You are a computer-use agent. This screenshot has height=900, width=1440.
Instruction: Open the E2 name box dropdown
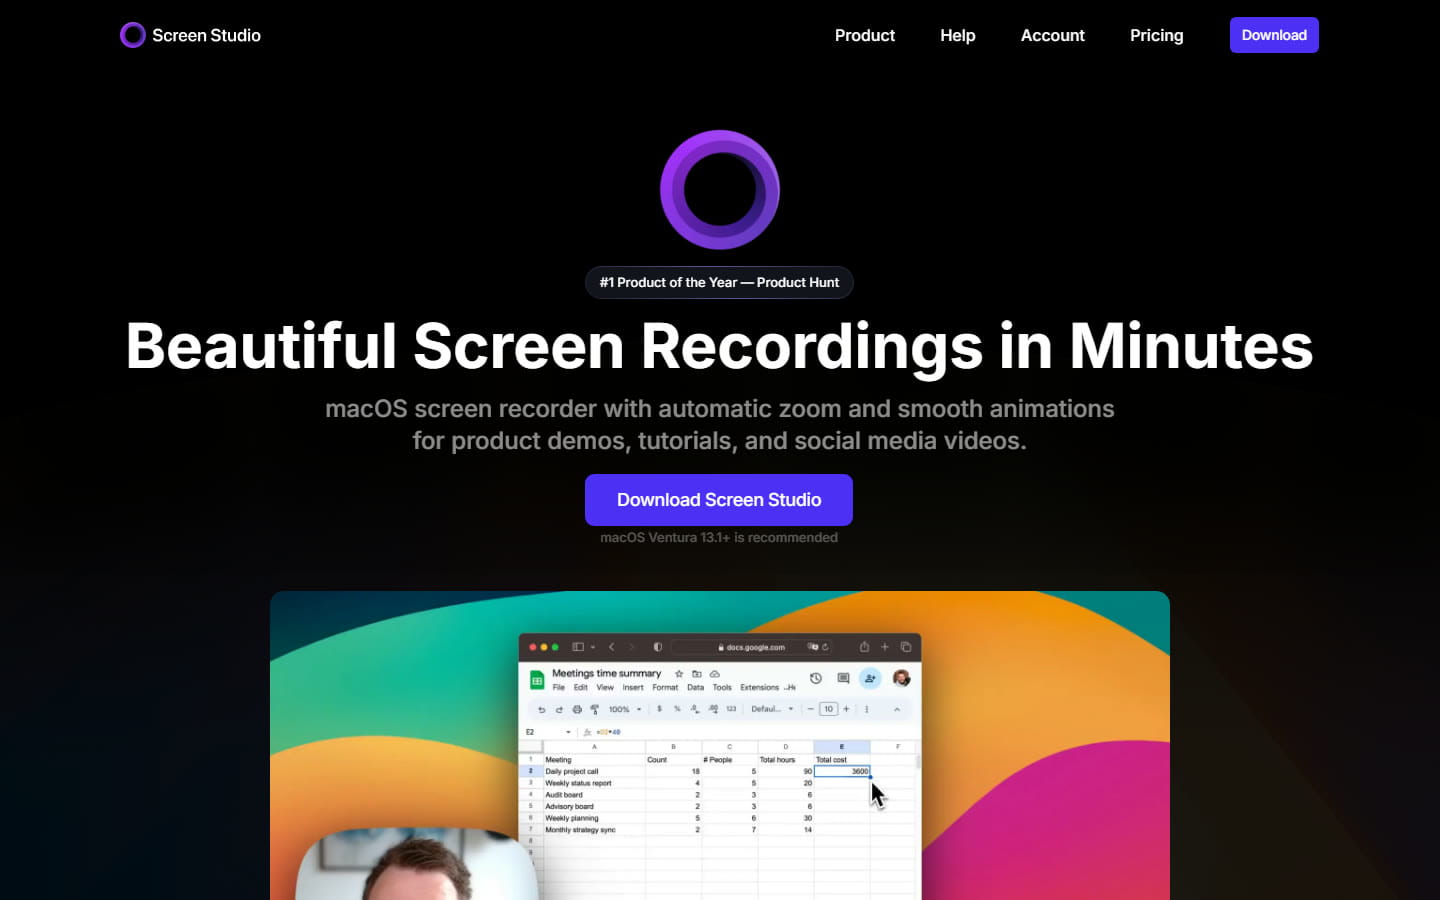click(x=568, y=732)
